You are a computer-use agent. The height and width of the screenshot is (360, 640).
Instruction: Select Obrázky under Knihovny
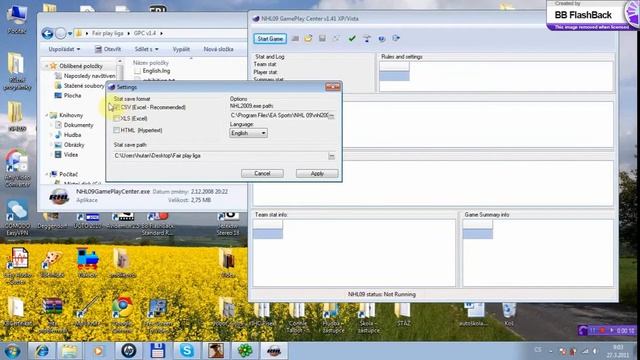coord(69,145)
